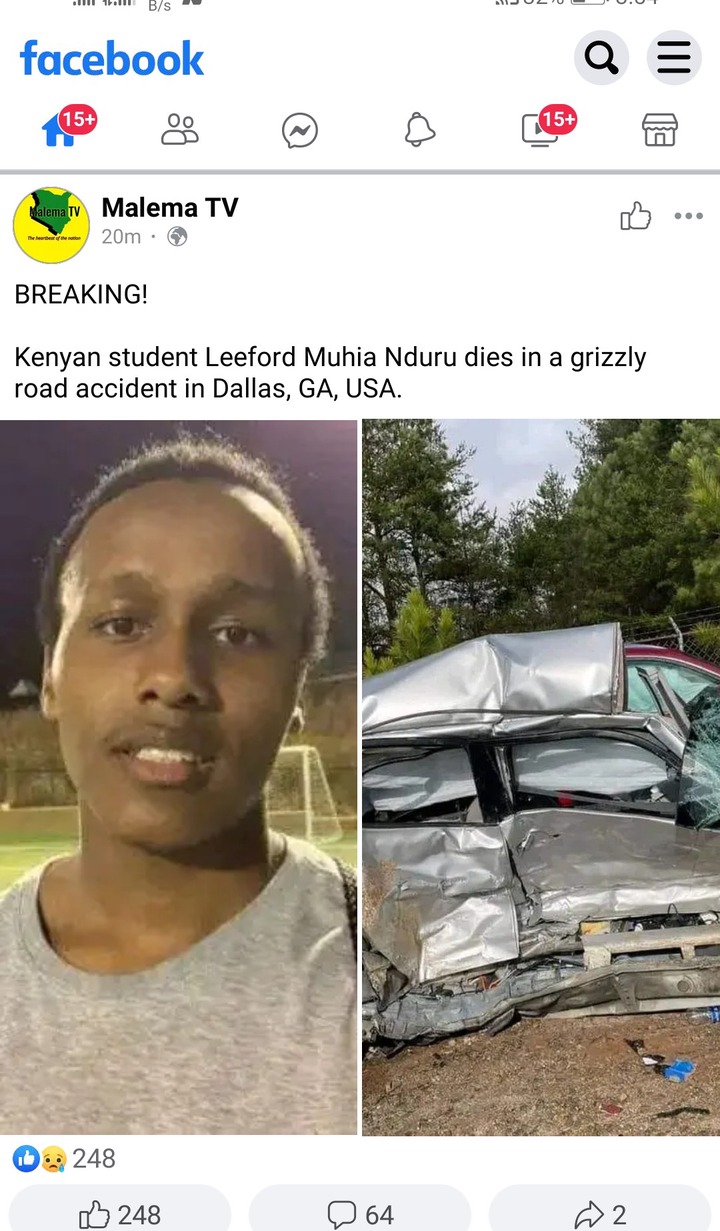This screenshot has height=1231, width=720.
Task: View the 248 reactions list
Action: (65, 1158)
